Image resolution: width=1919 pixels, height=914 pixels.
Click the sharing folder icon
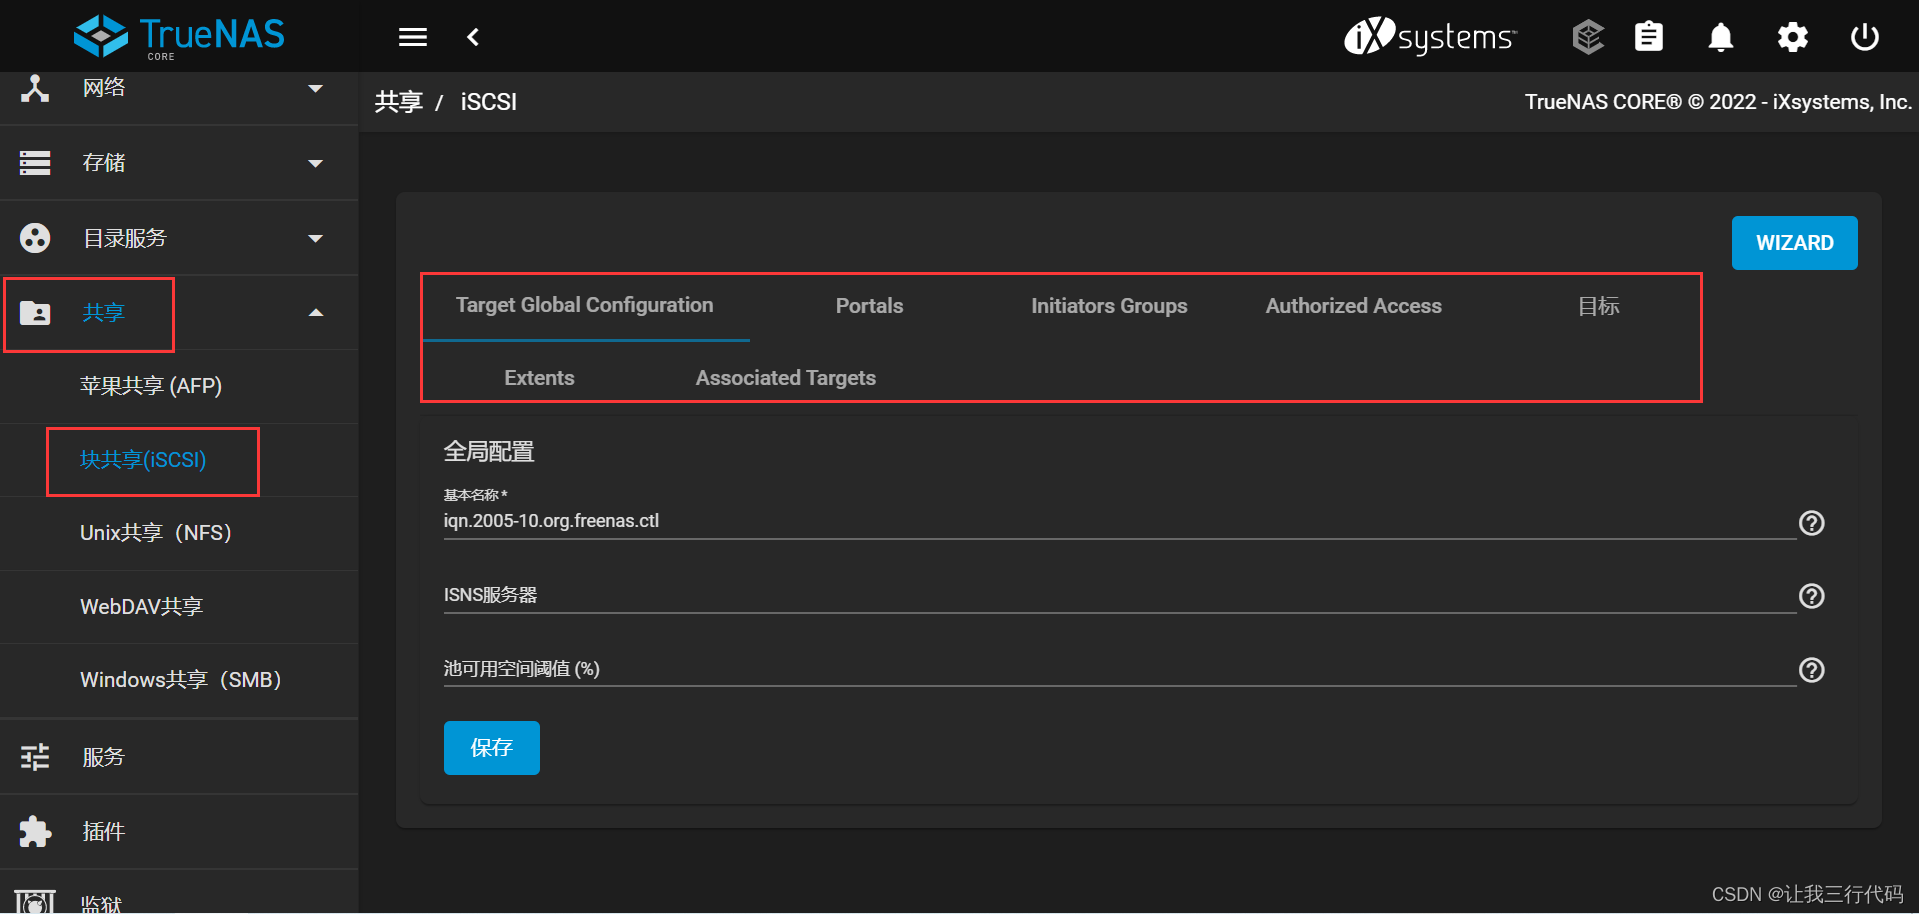pos(35,313)
